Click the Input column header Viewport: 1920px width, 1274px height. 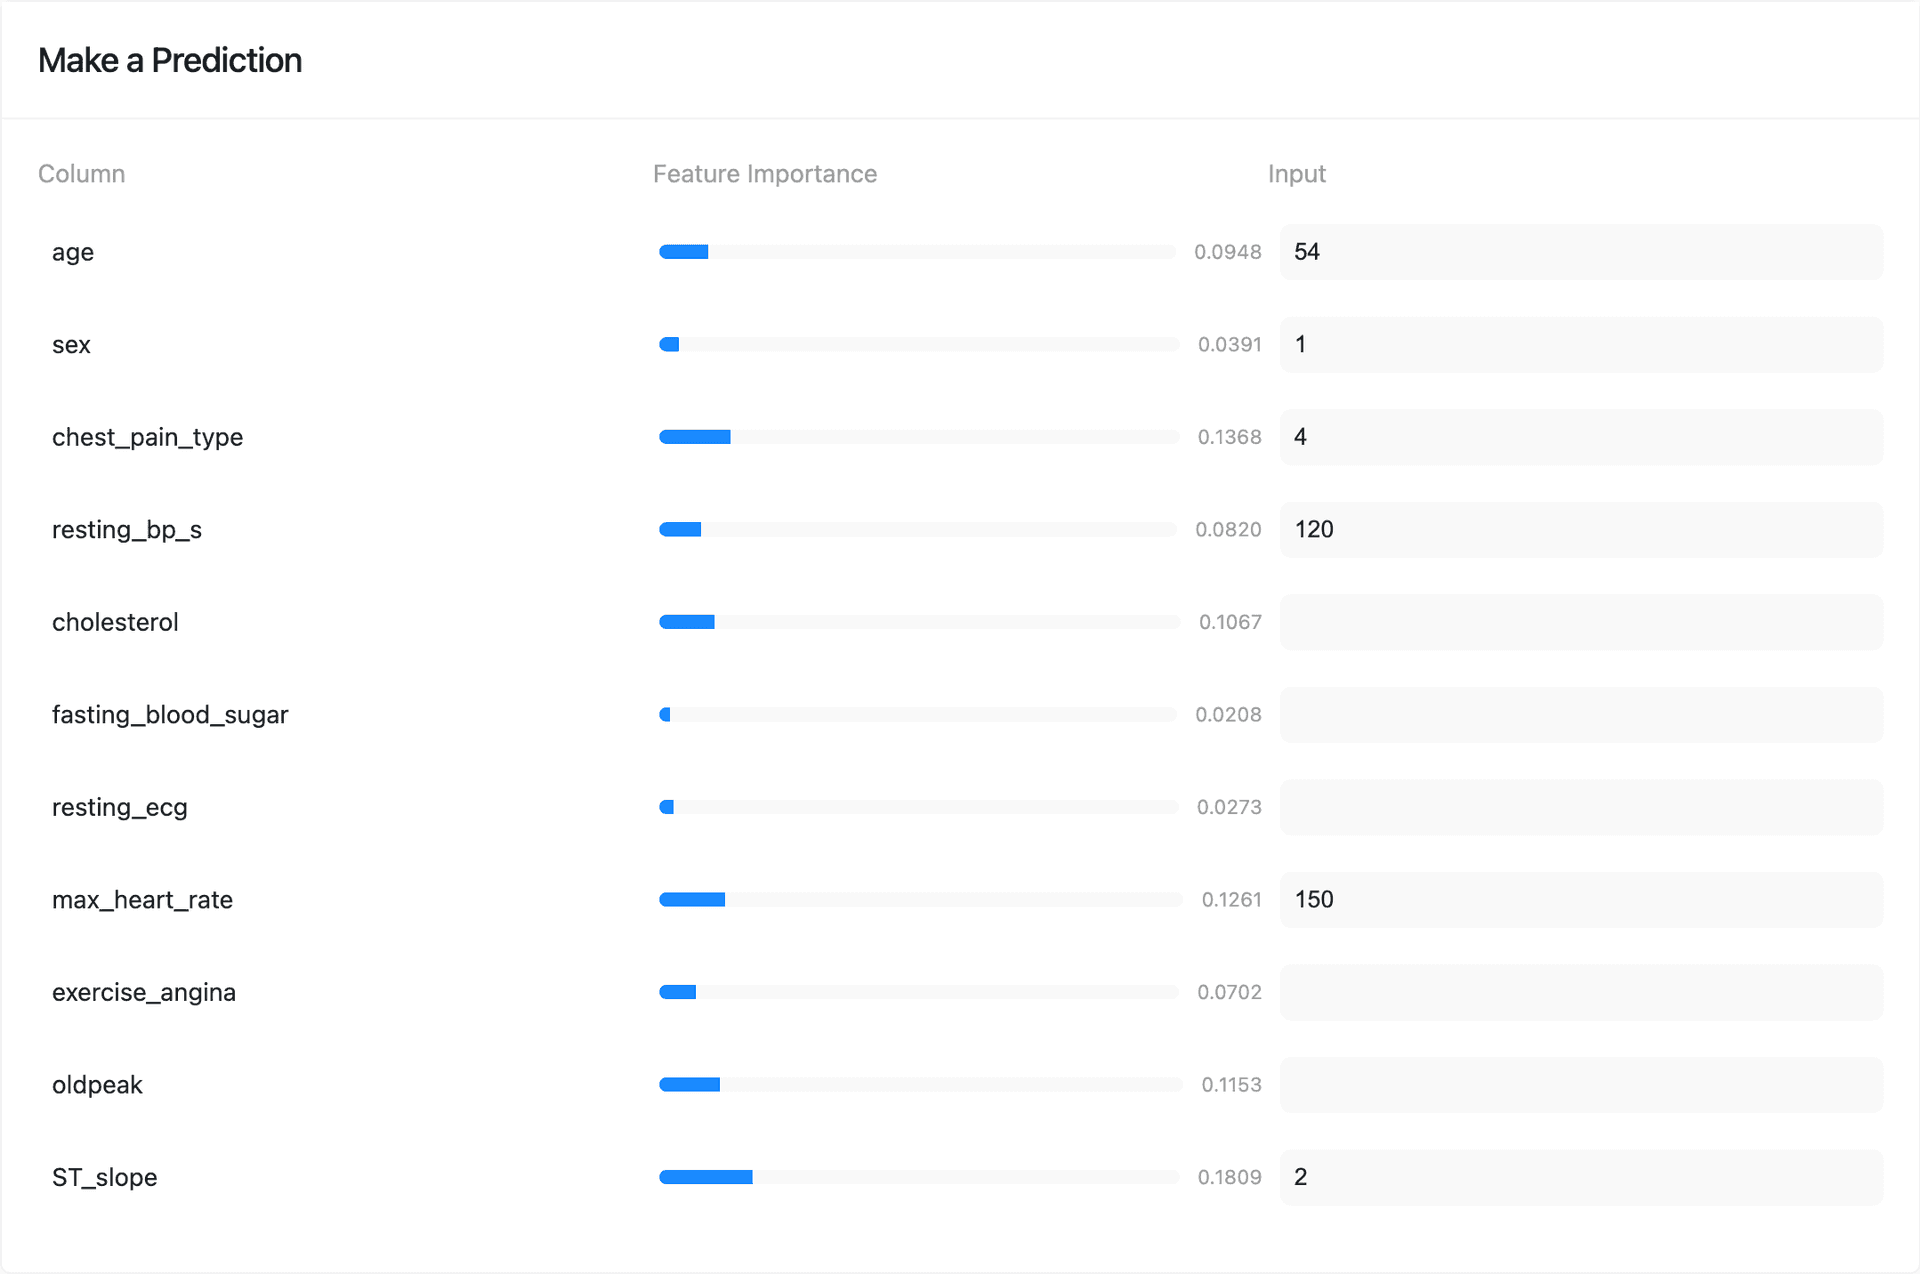click(x=1296, y=174)
